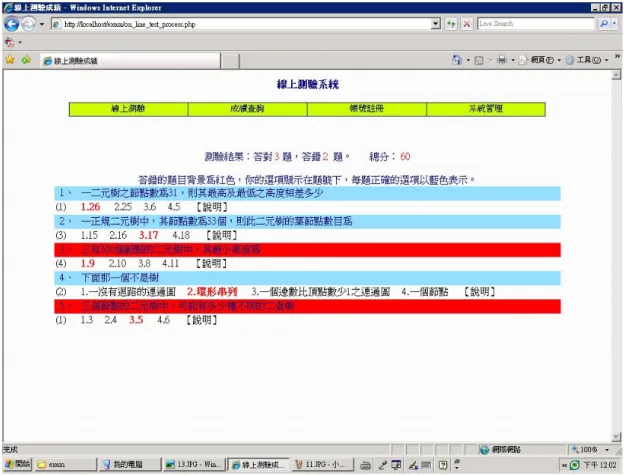Switch to 13.JPG taskbar window
The image size is (624, 476).
point(194,464)
